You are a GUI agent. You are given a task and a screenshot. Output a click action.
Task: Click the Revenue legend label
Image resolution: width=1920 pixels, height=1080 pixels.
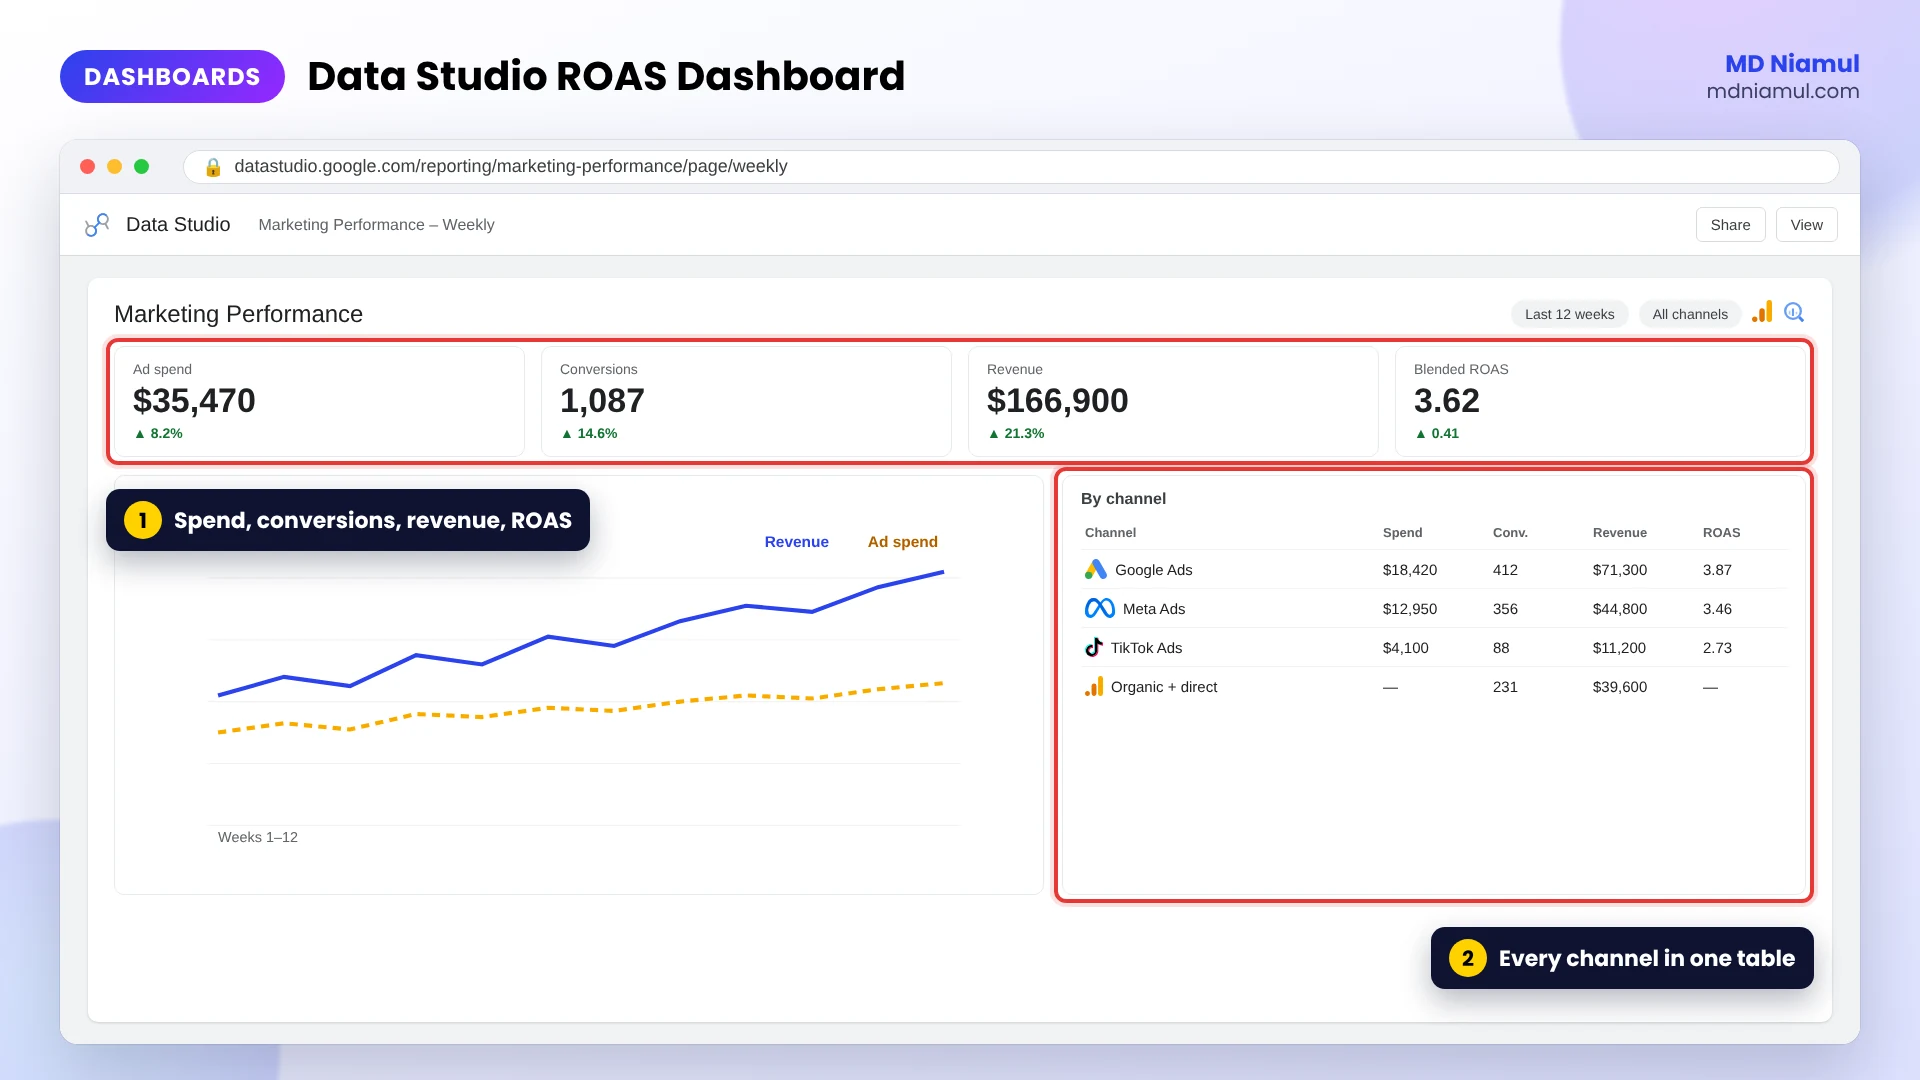click(x=797, y=542)
